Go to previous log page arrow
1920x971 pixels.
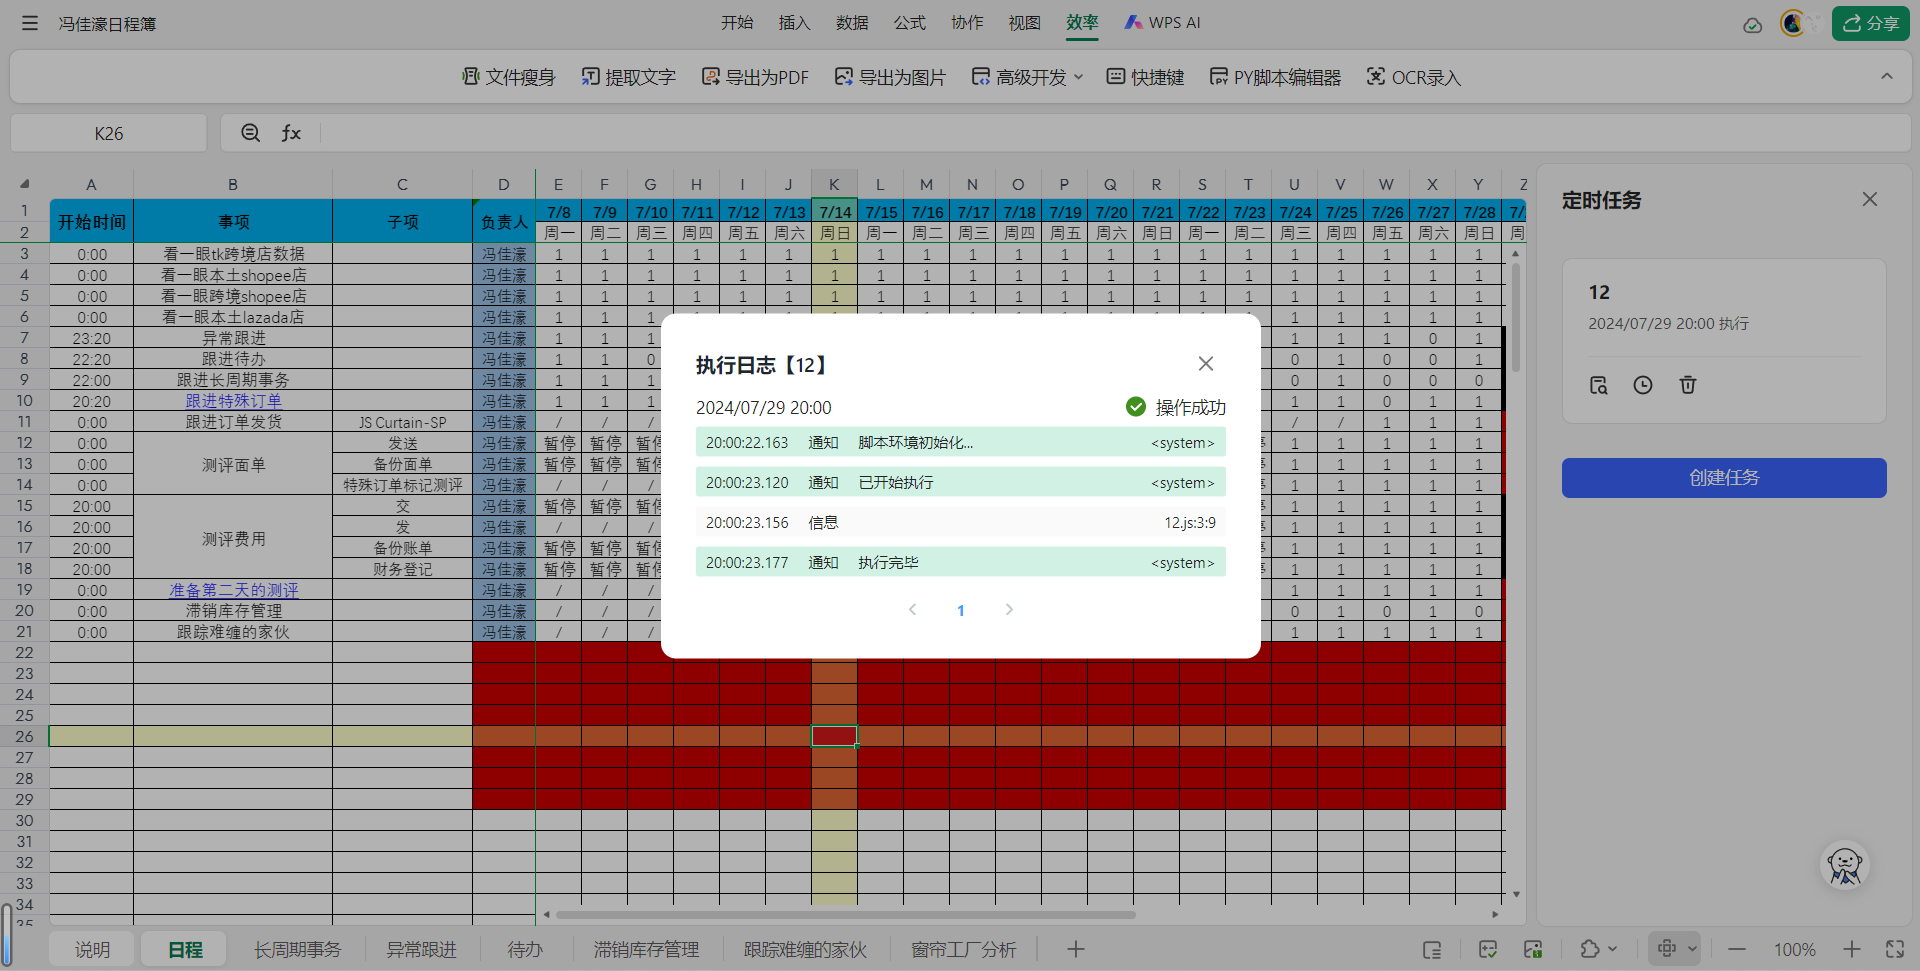912,609
